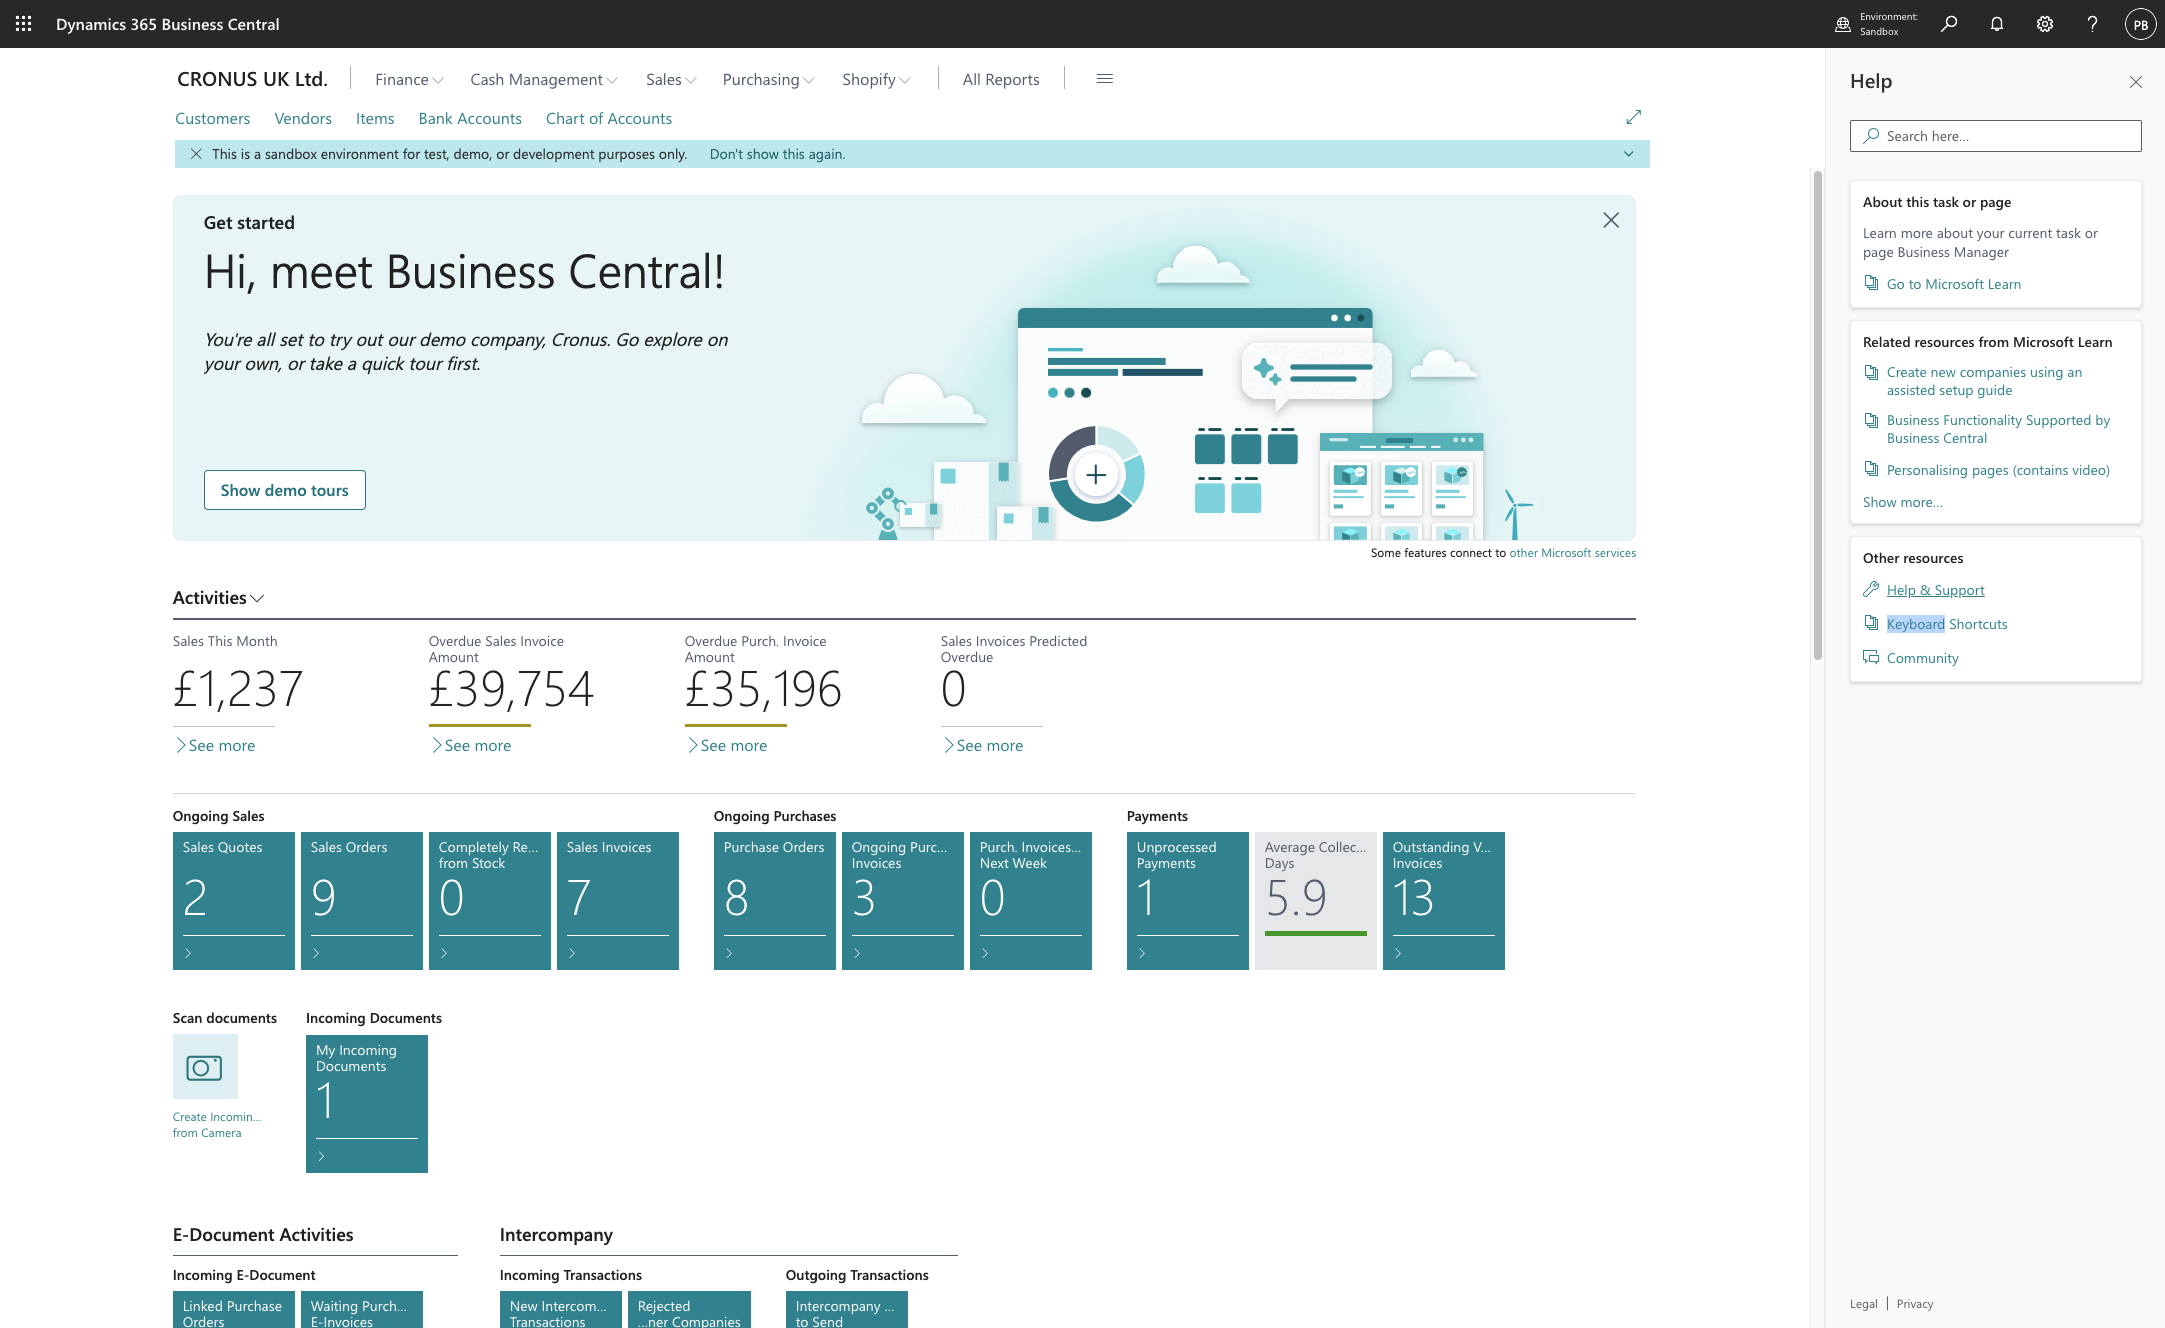Open the Purchase Orders tile
2165x1328 pixels.
click(x=775, y=901)
